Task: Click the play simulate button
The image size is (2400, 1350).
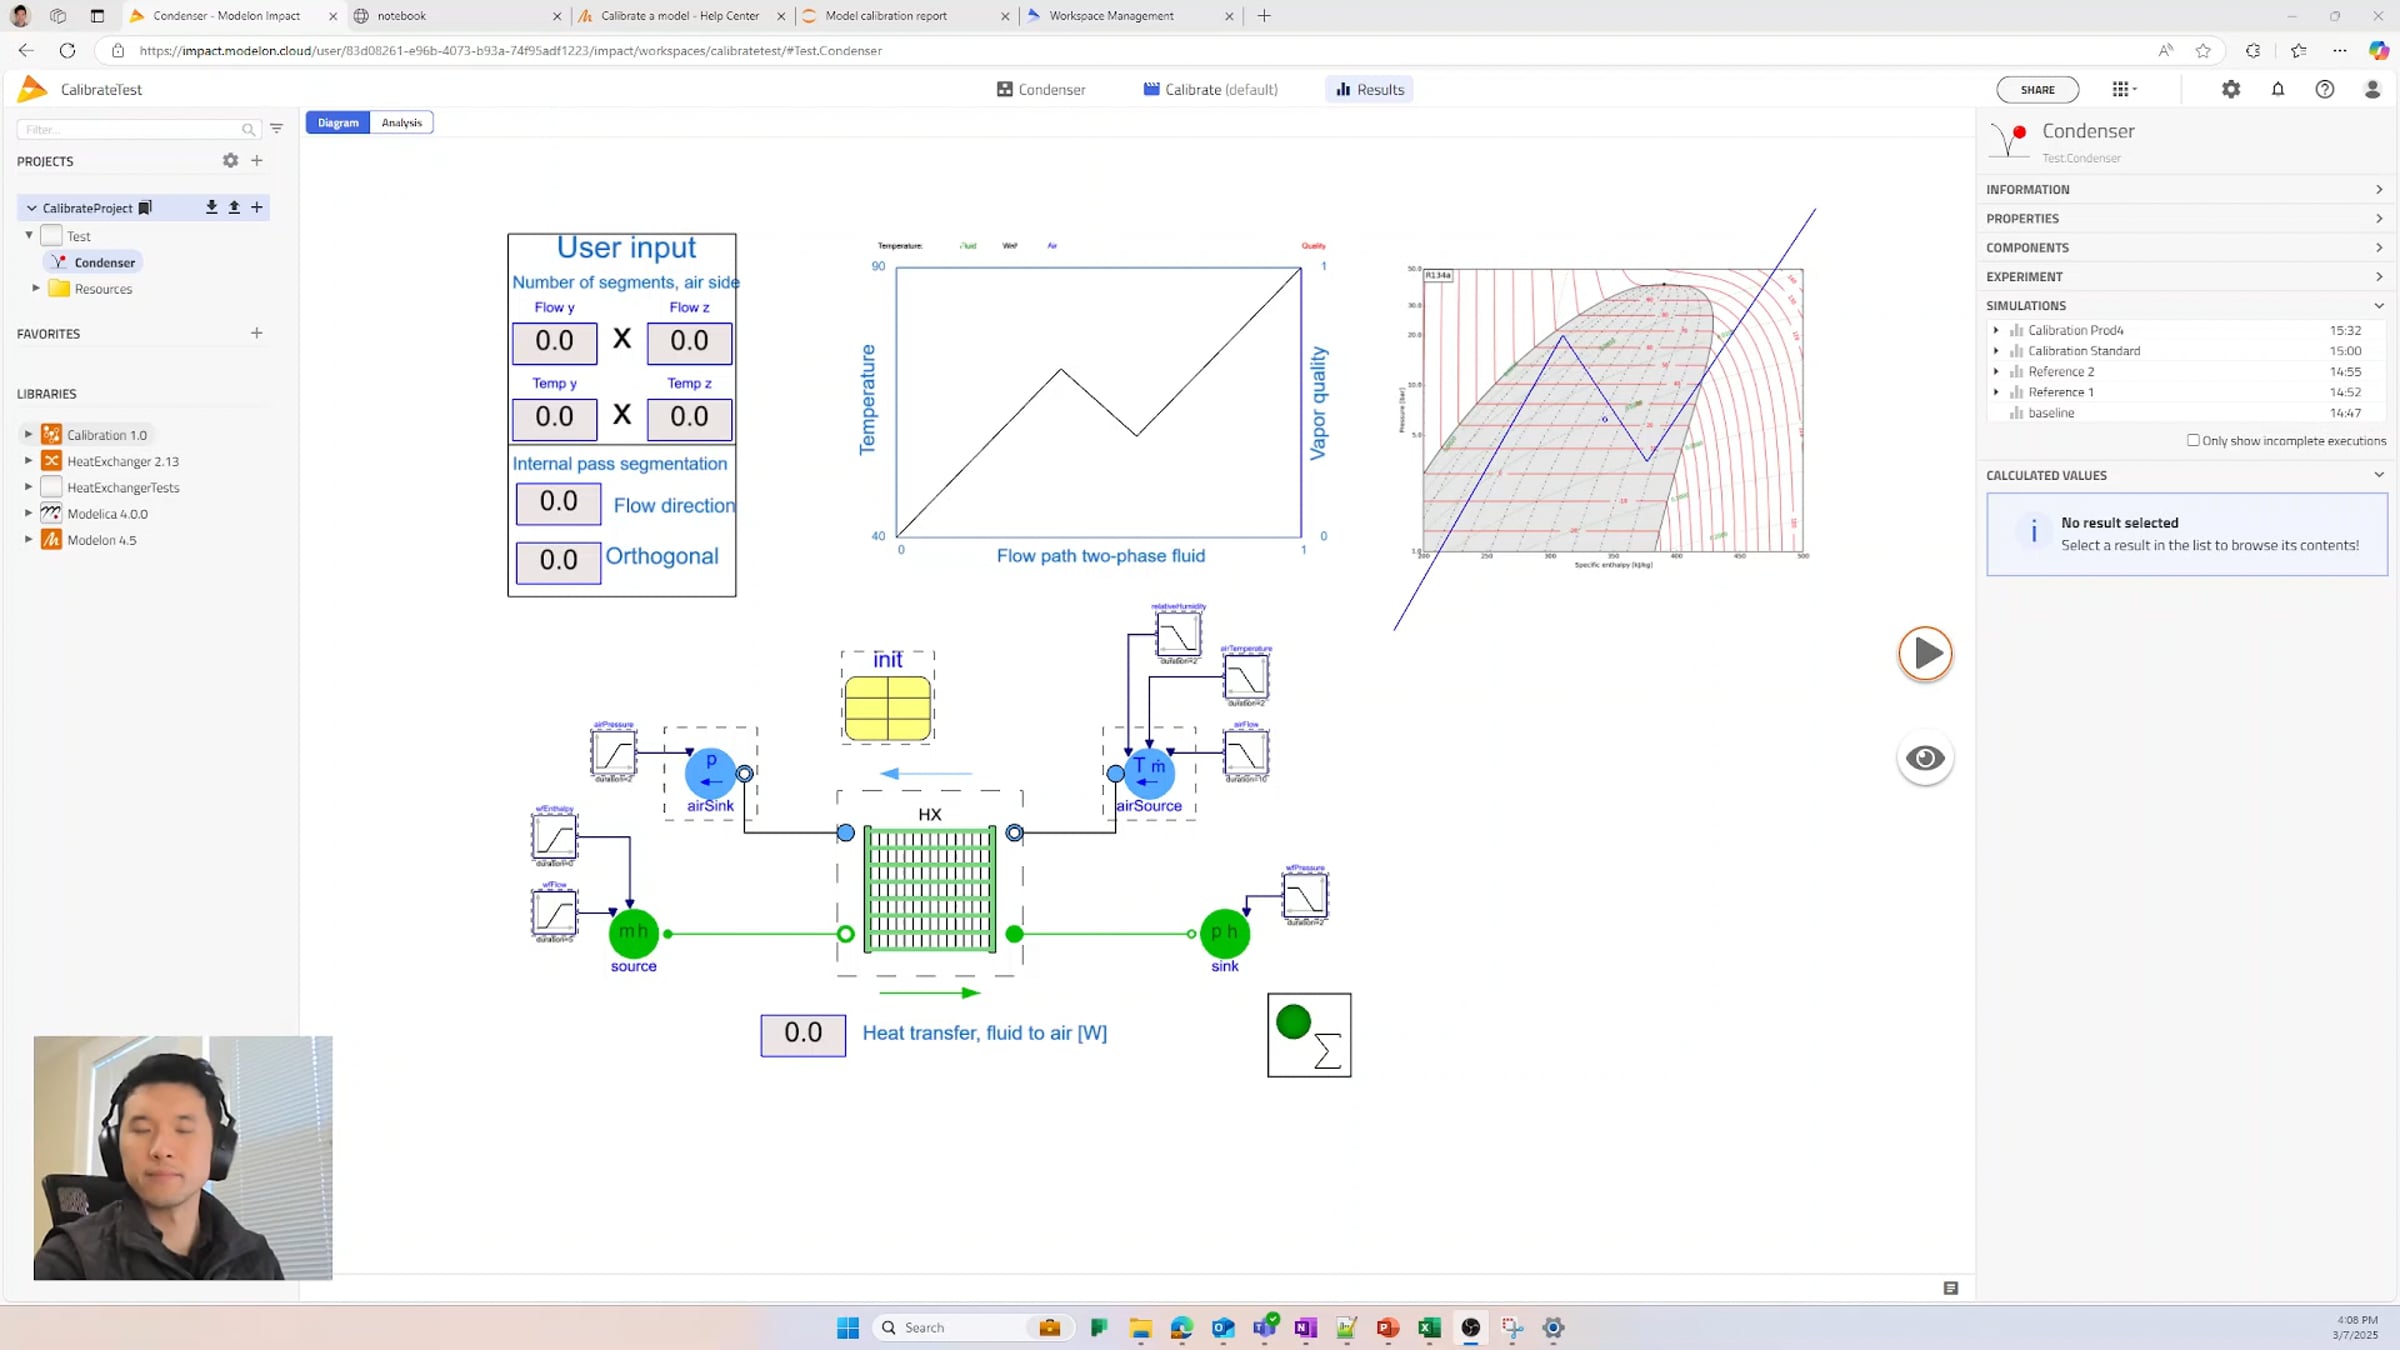Action: pyautogui.click(x=1925, y=654)
